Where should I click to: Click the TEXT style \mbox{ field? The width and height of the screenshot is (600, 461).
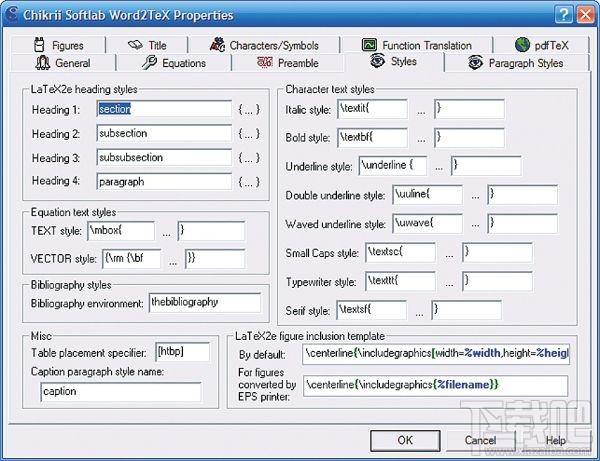click(121, 231)
